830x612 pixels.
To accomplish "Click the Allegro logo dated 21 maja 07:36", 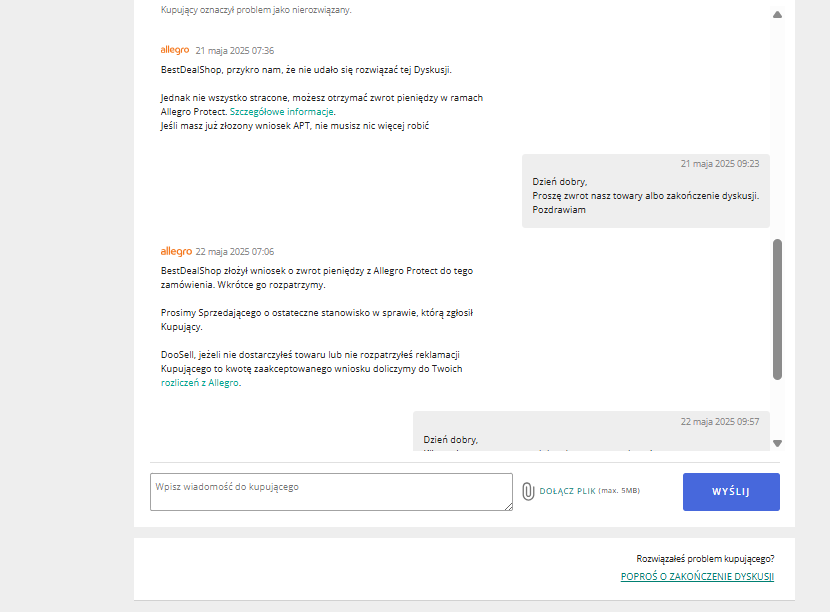I will [x=175, y=49].
